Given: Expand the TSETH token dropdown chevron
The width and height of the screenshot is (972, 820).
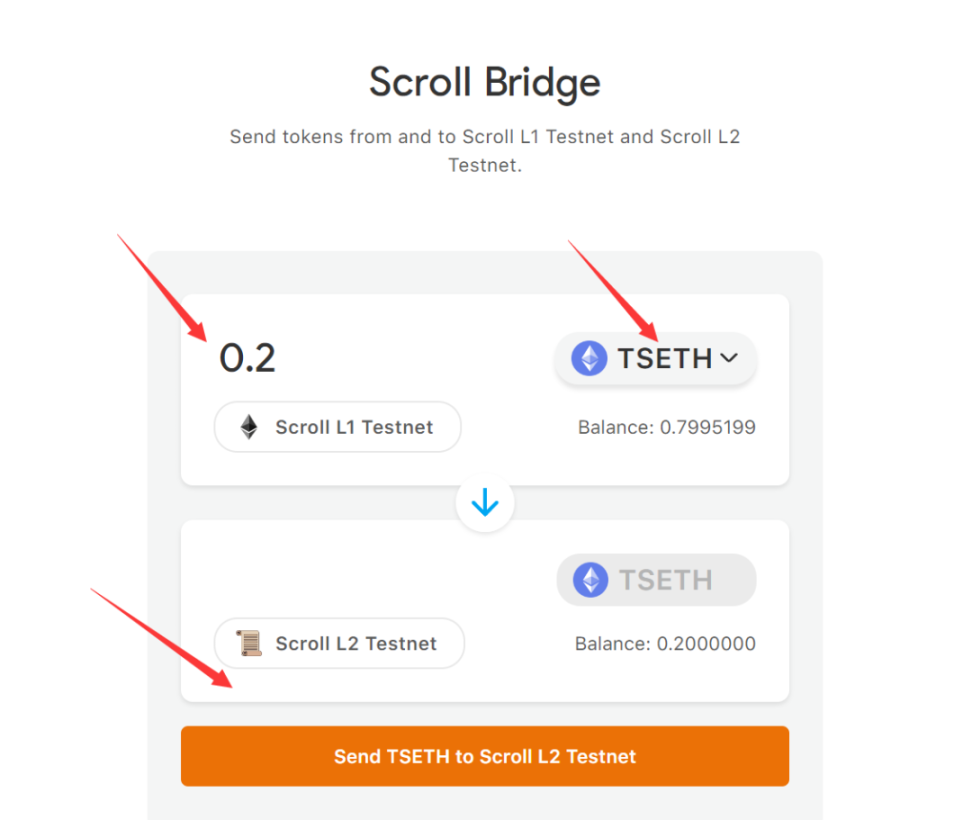Looking at the screenshot, I should point(730,358).
